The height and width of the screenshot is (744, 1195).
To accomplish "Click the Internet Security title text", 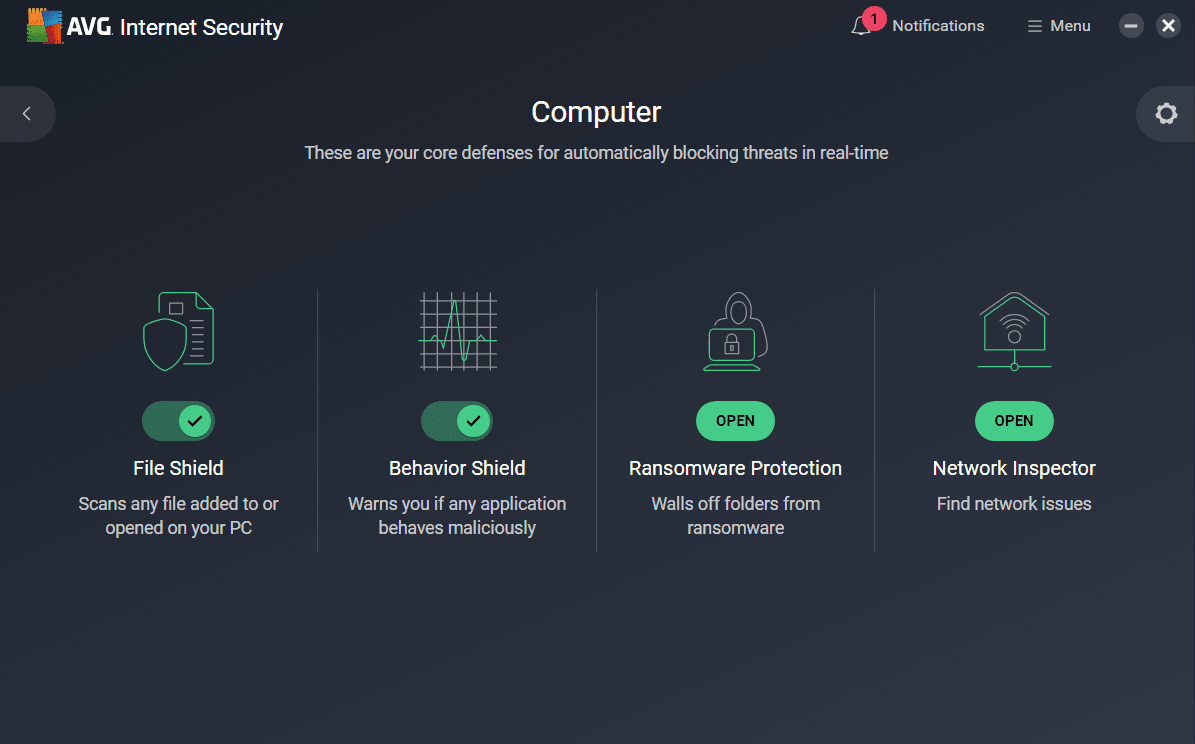I will (x=200, y=27).
